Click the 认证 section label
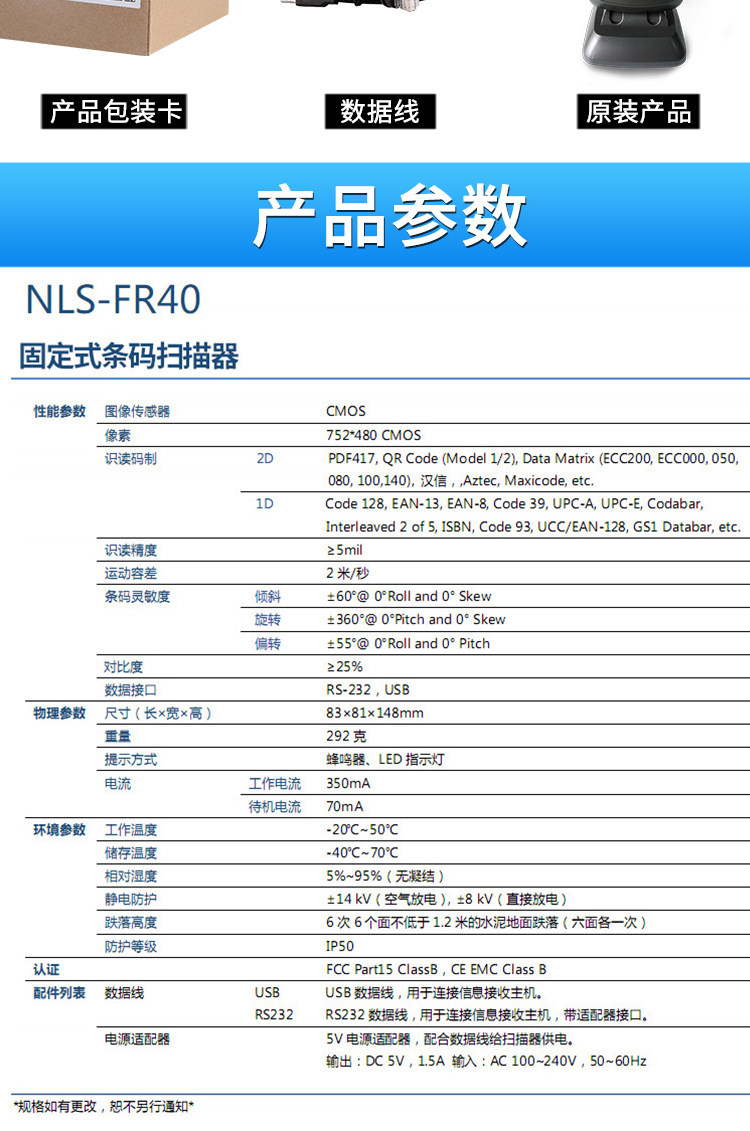 46,970
